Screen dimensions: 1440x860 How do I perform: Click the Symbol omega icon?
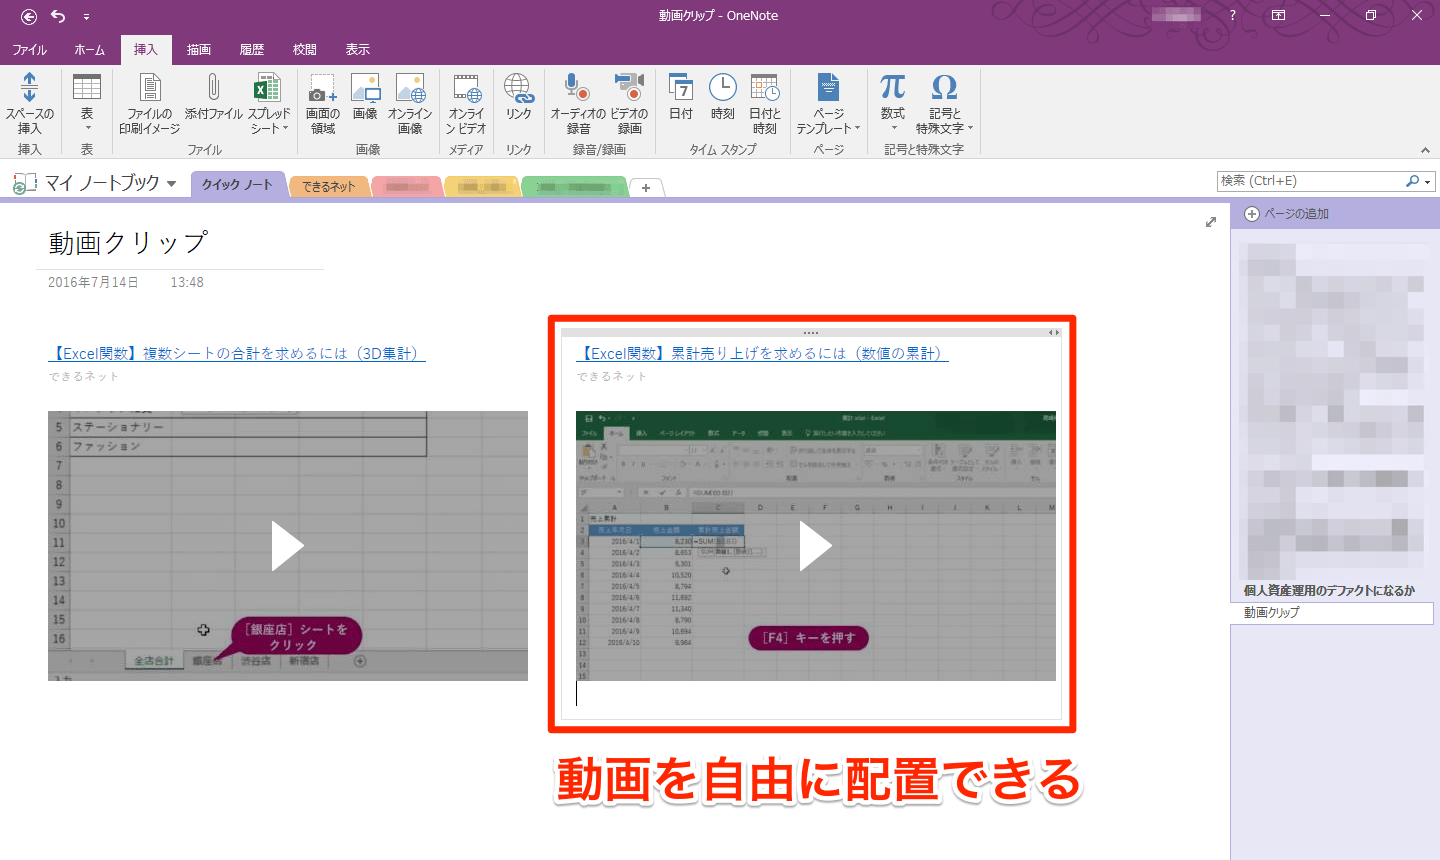point(944,88)
